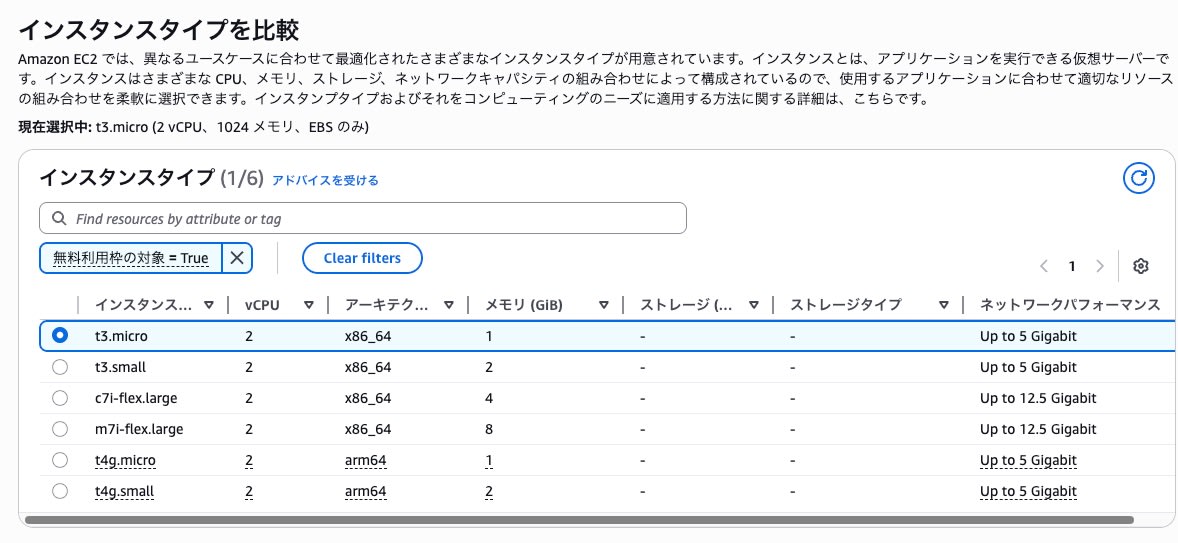Screen dimensions: 1178x543
Task: Click arm64 in the t4g.micro row
Action: (x=365, y=460)
